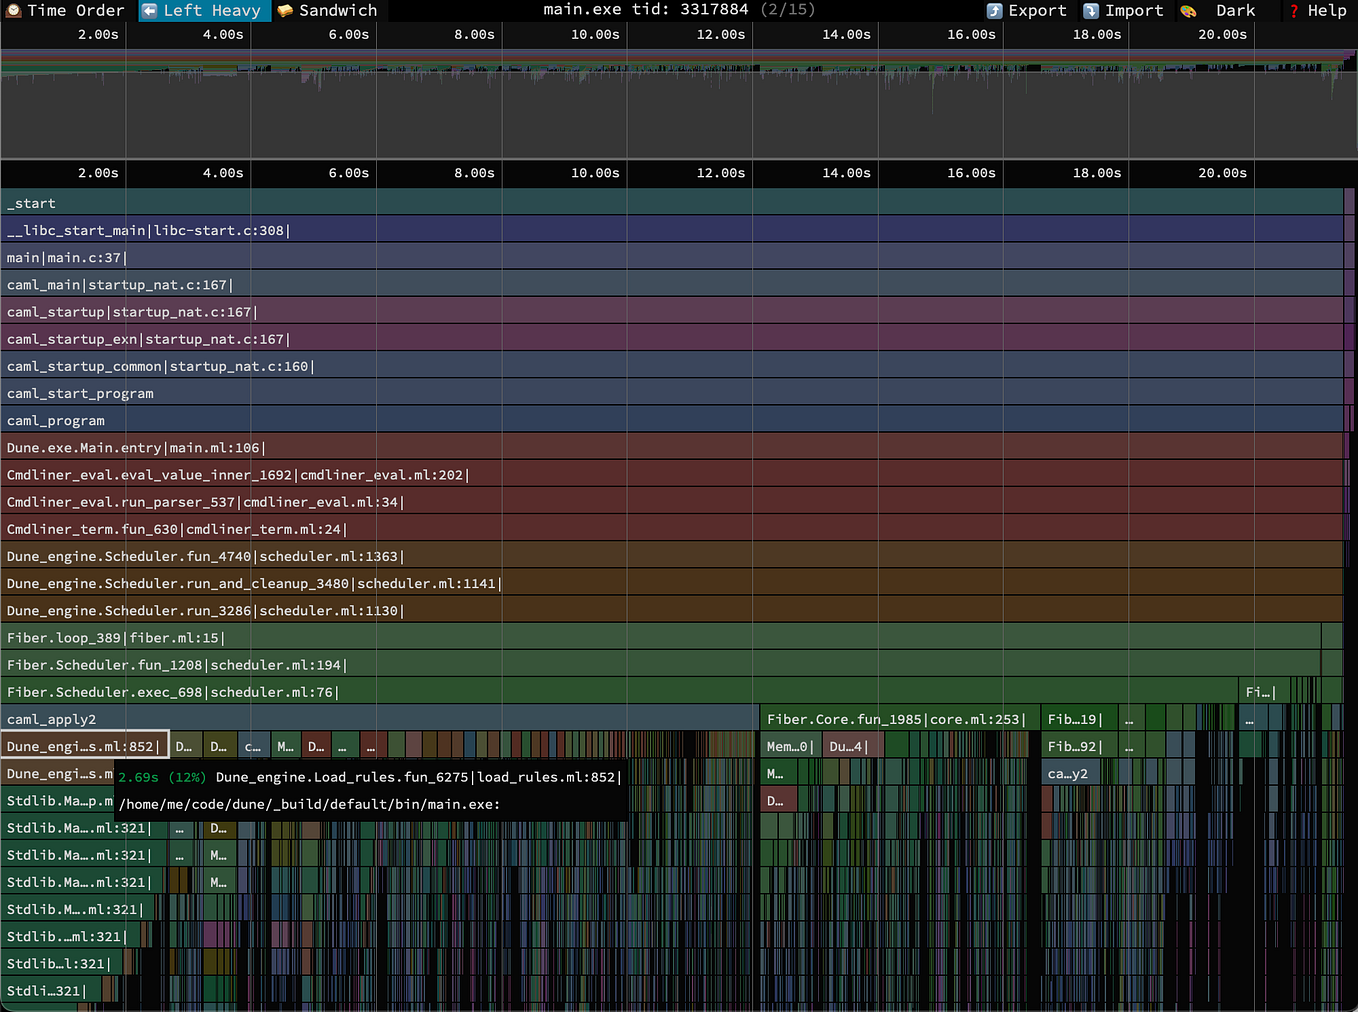Toggle the Dark theme
The height and width of the screenshot is (1012, 1358).
(1235, 11)
